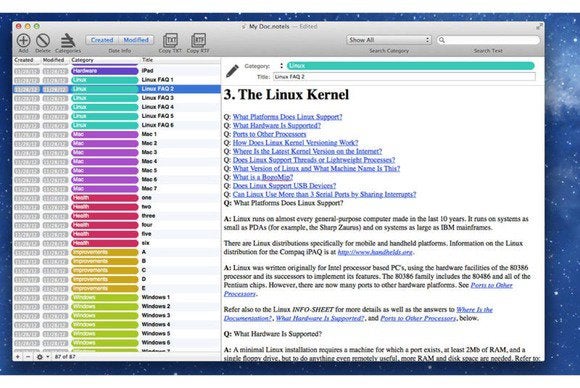
Task: Select the Linux FAQ 3 note
Action: pyautogui.click(x=117, y=98)
